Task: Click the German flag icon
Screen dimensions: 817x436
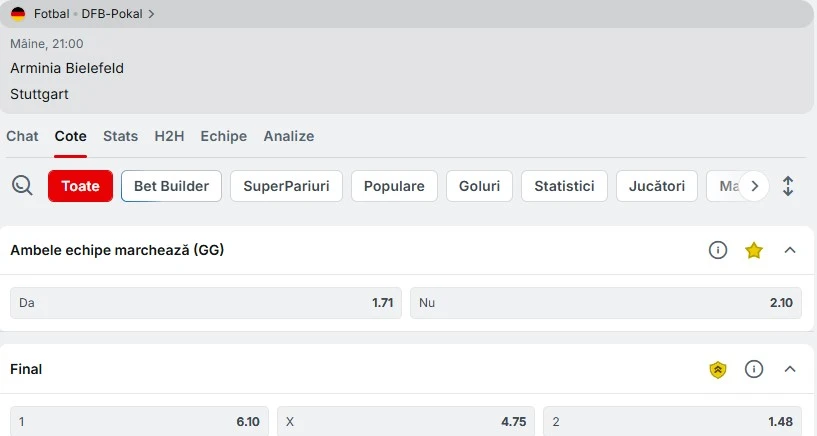Action: click(18, 14)
